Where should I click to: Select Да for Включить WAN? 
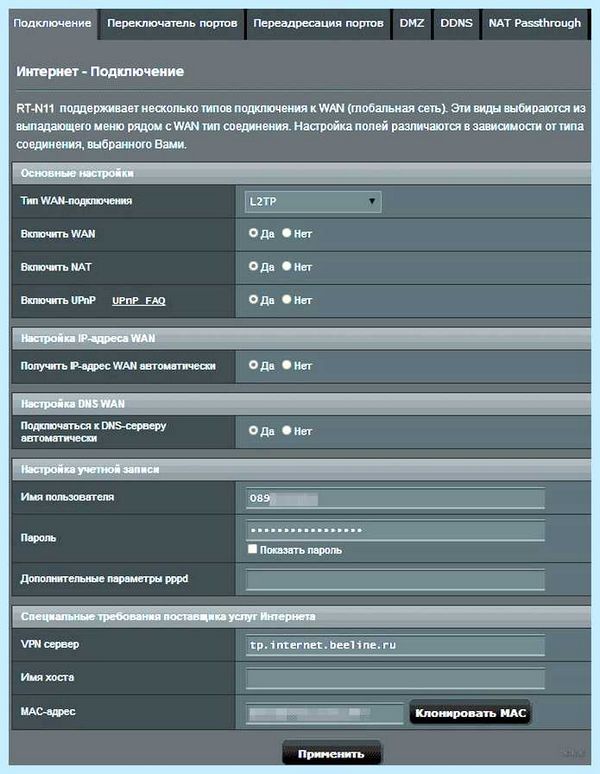pos(253,233)
